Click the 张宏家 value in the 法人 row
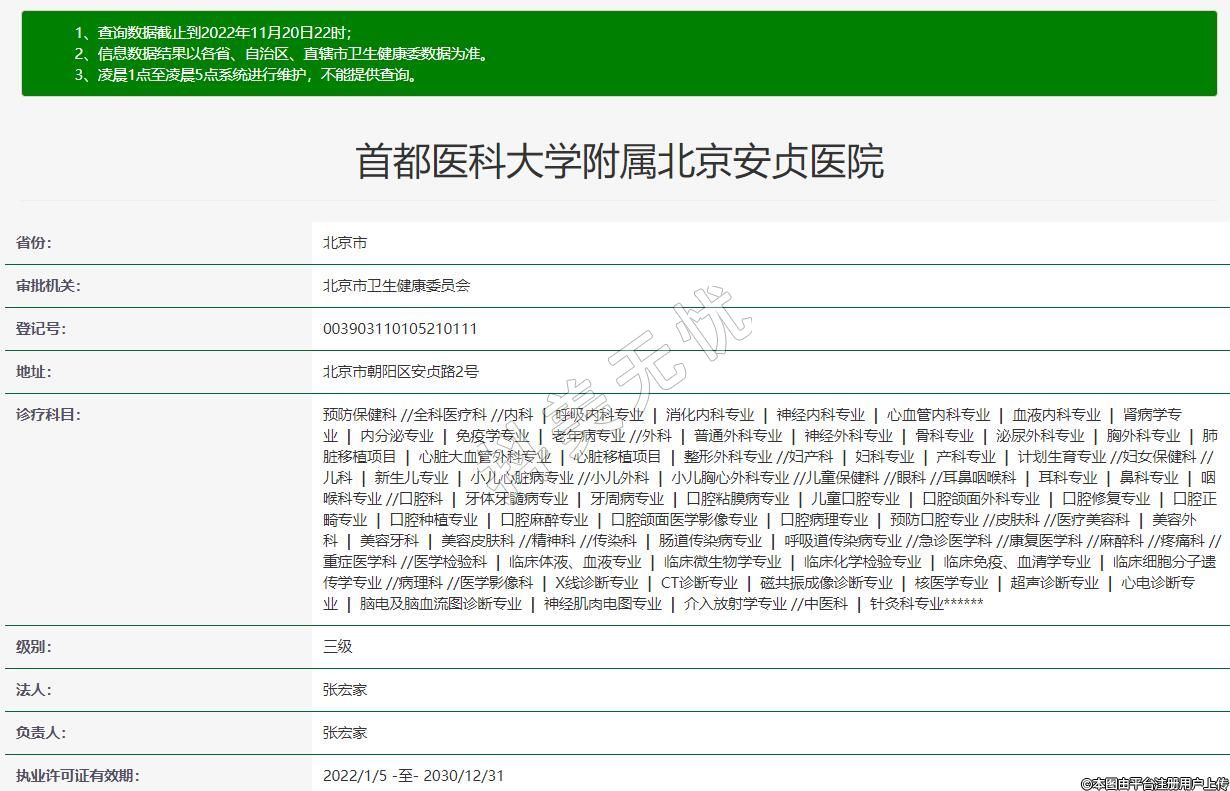The image size is (1230, 791). pos(345,690)
